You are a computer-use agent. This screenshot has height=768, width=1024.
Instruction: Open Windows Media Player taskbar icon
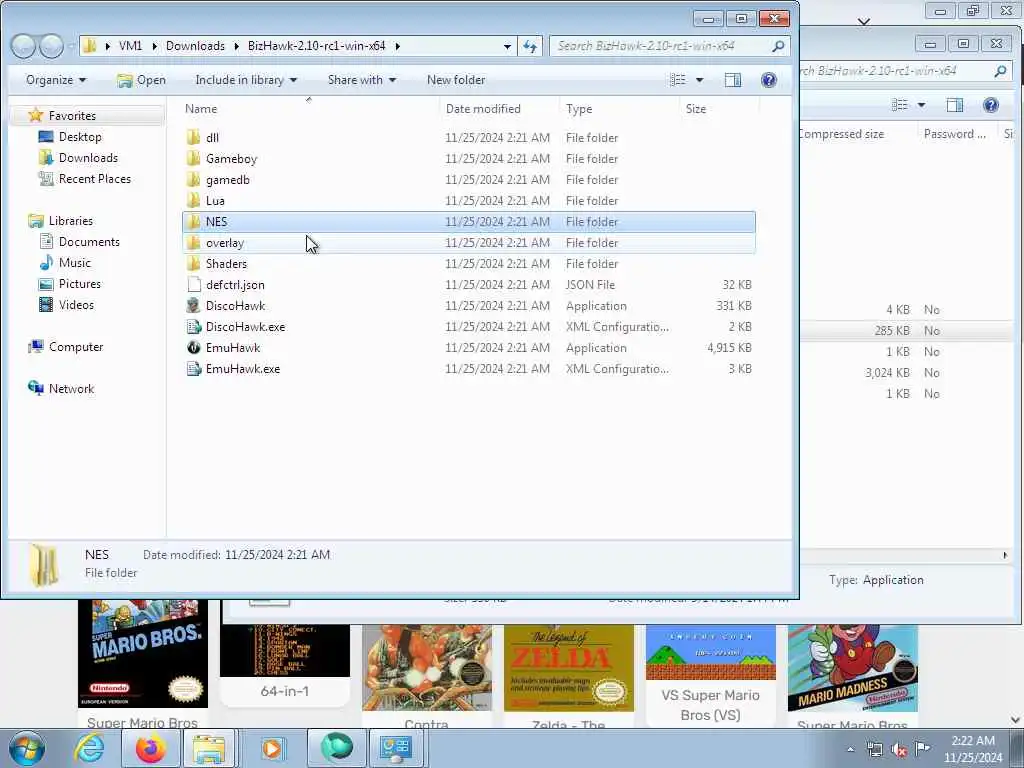point(272,748)
